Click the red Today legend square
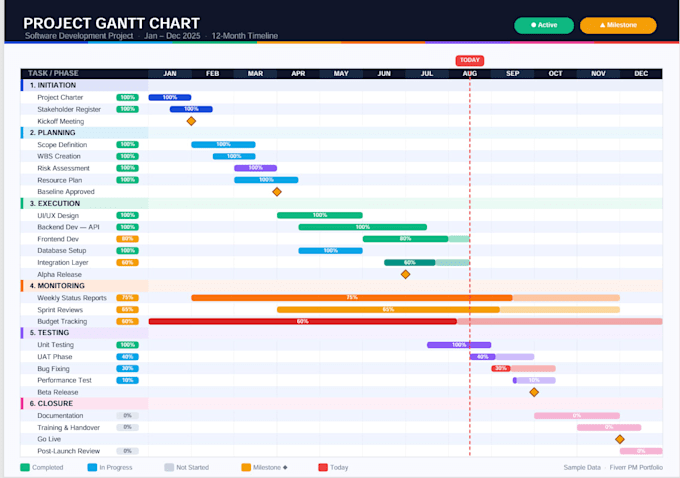680x478 pixels. tap(323, 467)
